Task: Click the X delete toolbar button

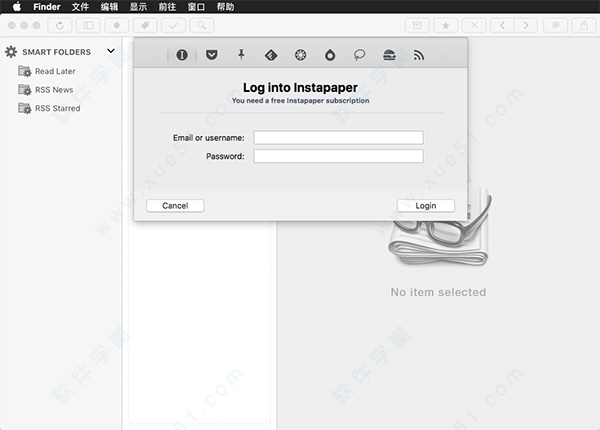Action: 474,25
